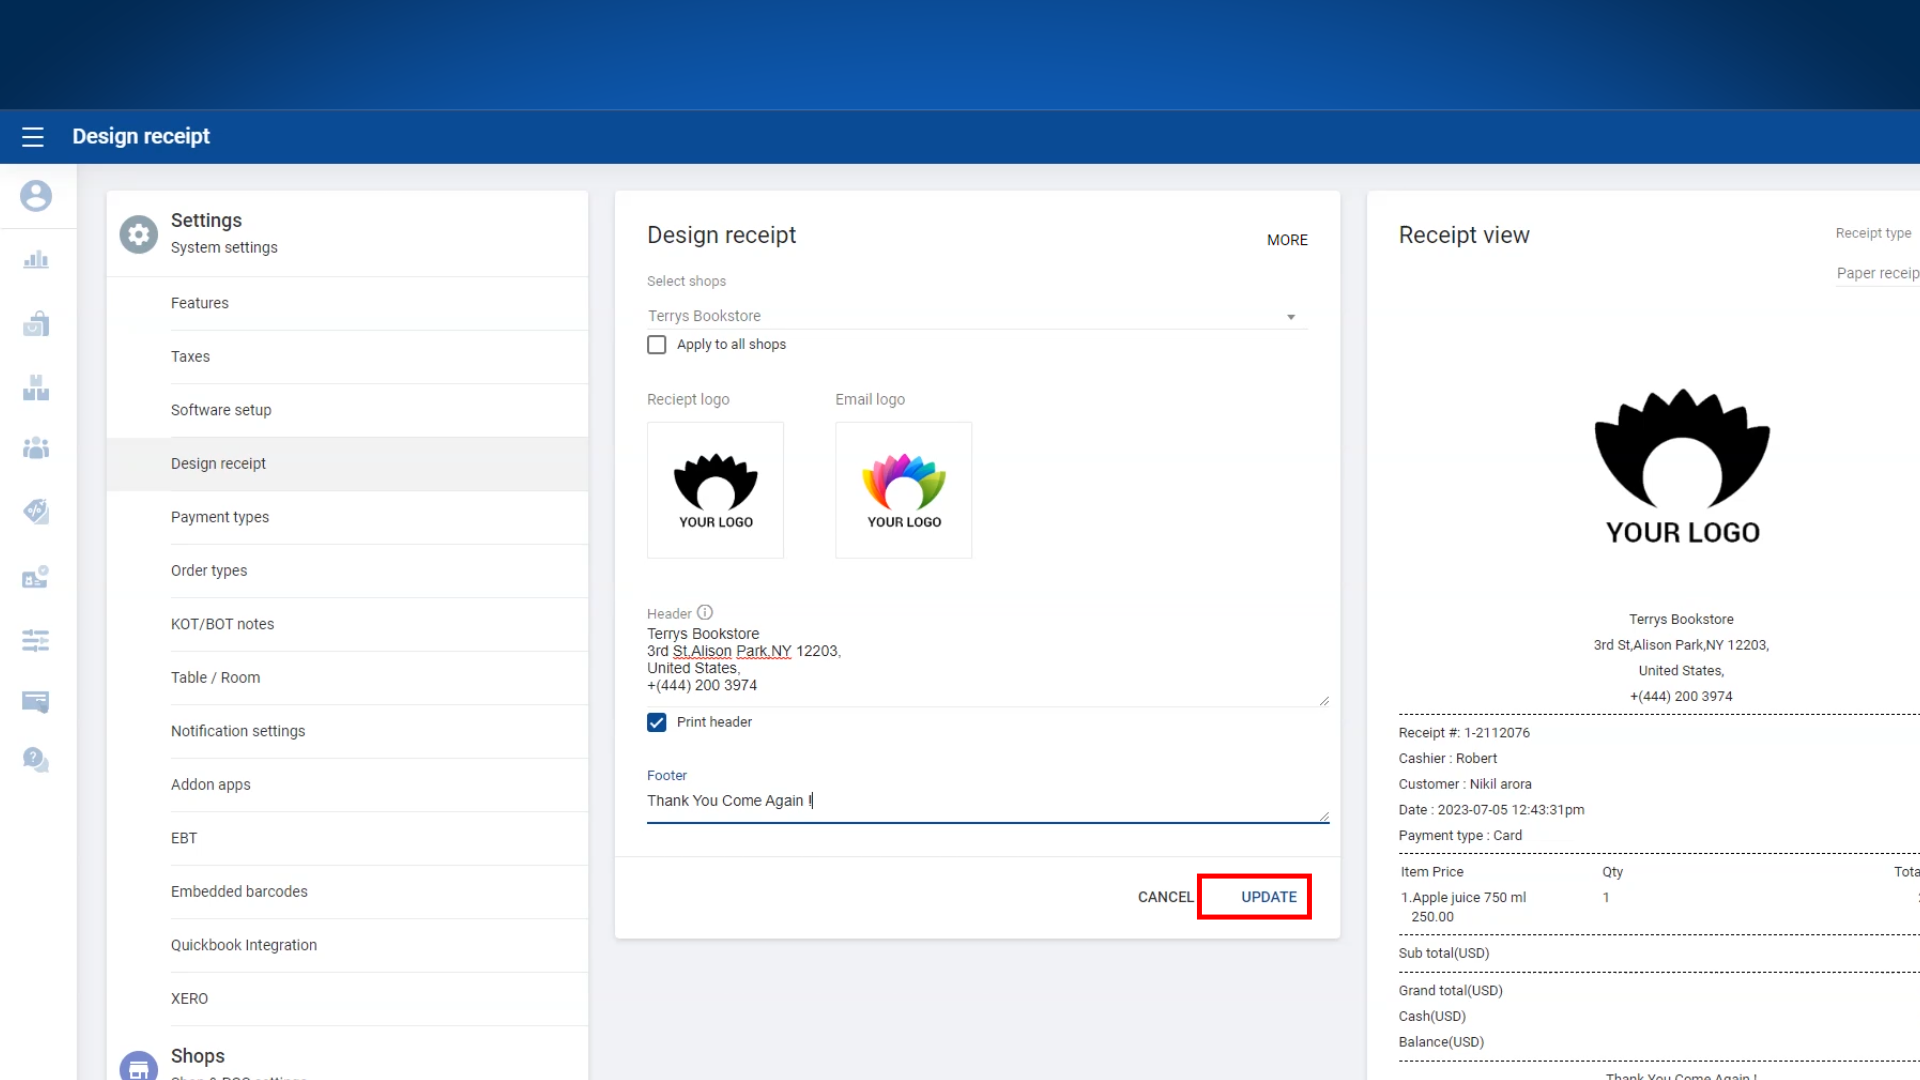Open the customers group icon
The width and height of the screenshot is (1920, 1080).
tap(36, 448)
